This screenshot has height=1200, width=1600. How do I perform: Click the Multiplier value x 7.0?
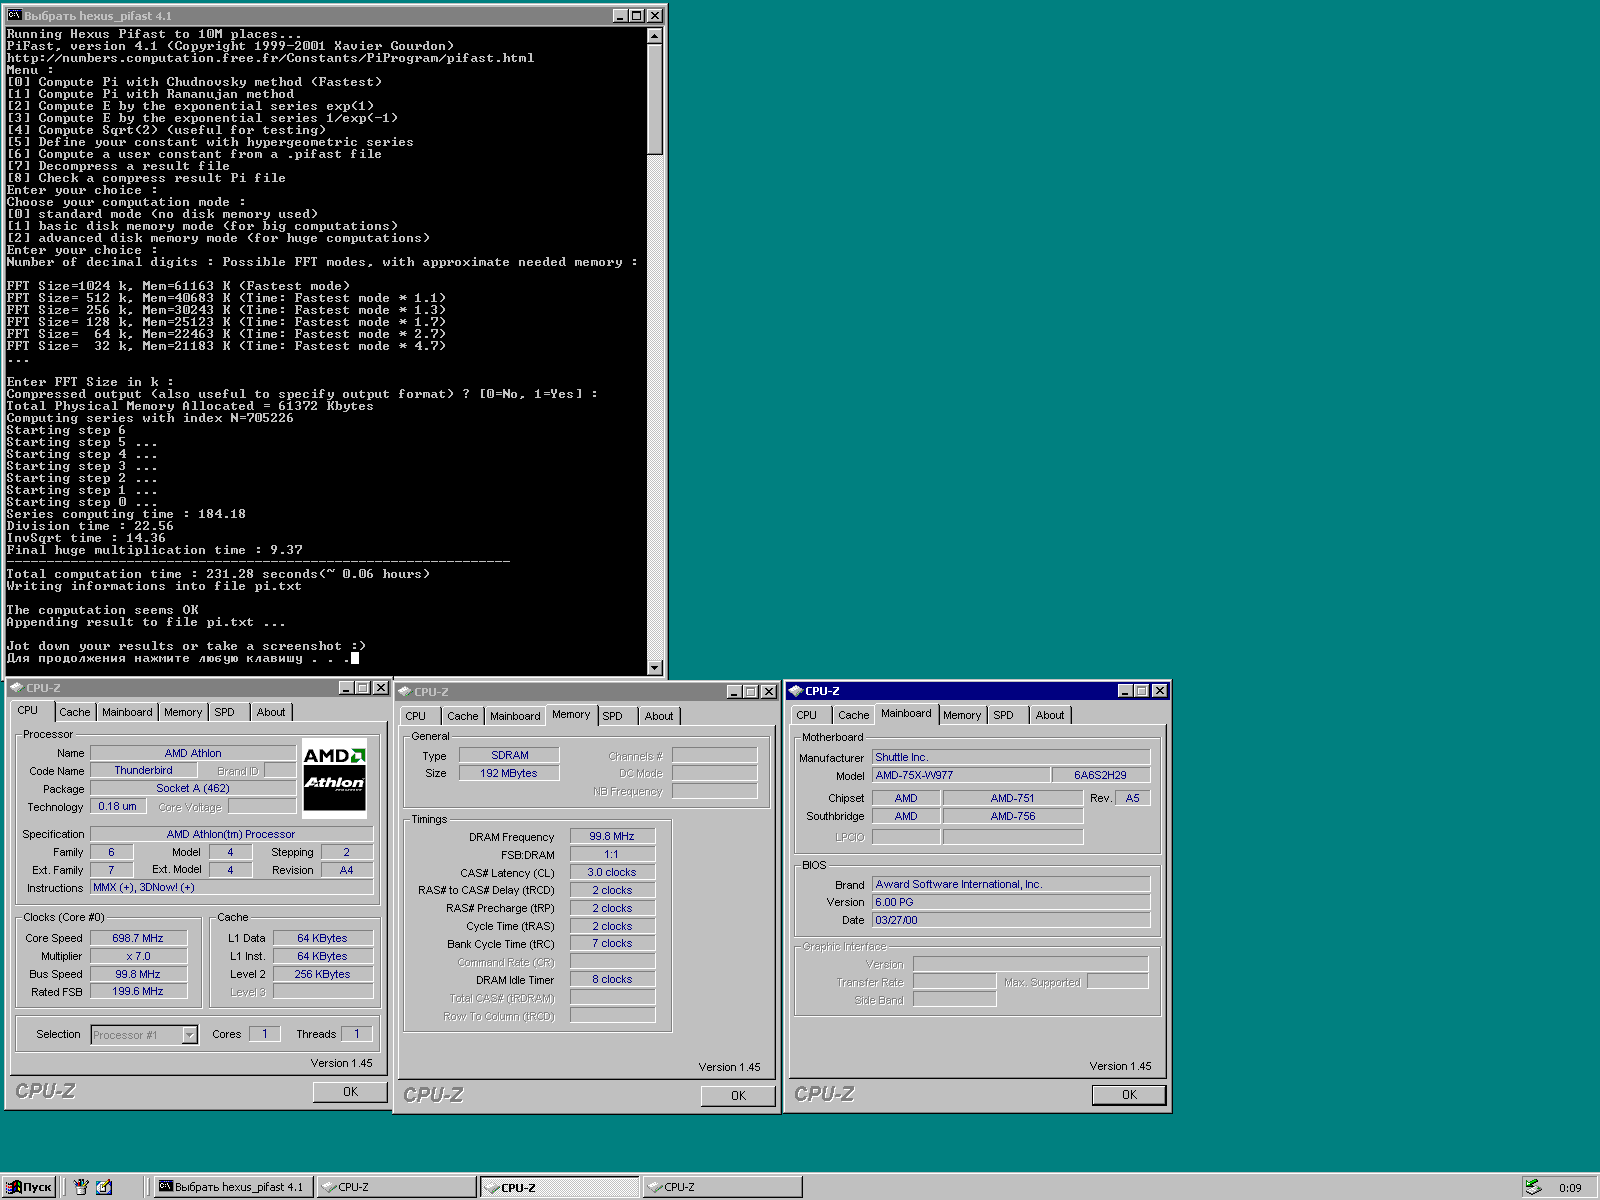pyautogui.click(x=138, y=956)
